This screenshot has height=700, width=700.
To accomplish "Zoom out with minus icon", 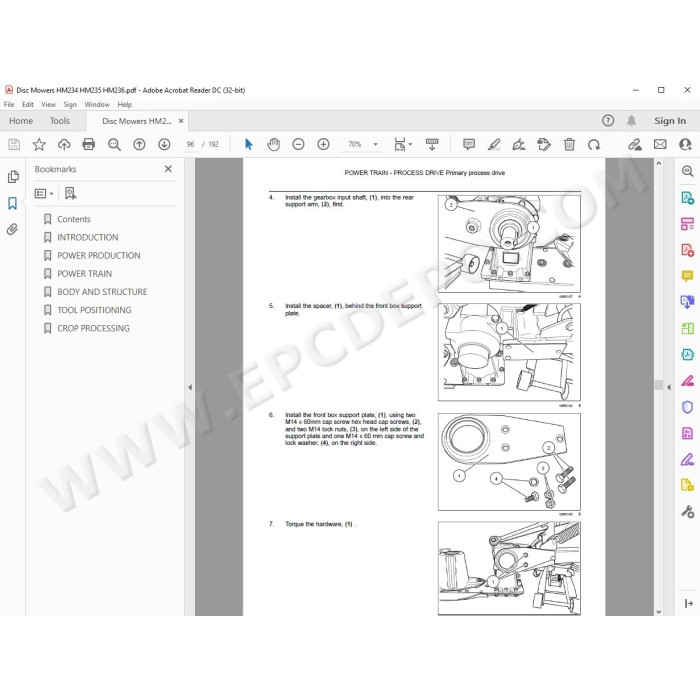I will click(x=298, y=144).
